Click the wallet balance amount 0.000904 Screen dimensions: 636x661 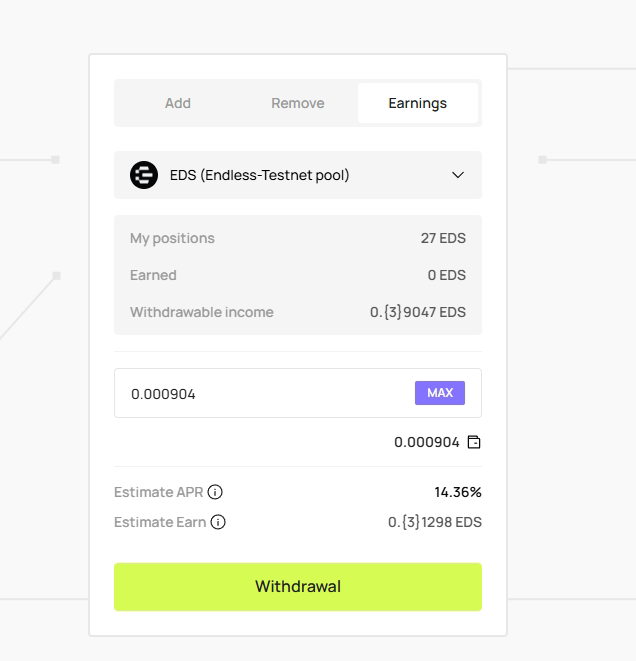tap(427, 442)
